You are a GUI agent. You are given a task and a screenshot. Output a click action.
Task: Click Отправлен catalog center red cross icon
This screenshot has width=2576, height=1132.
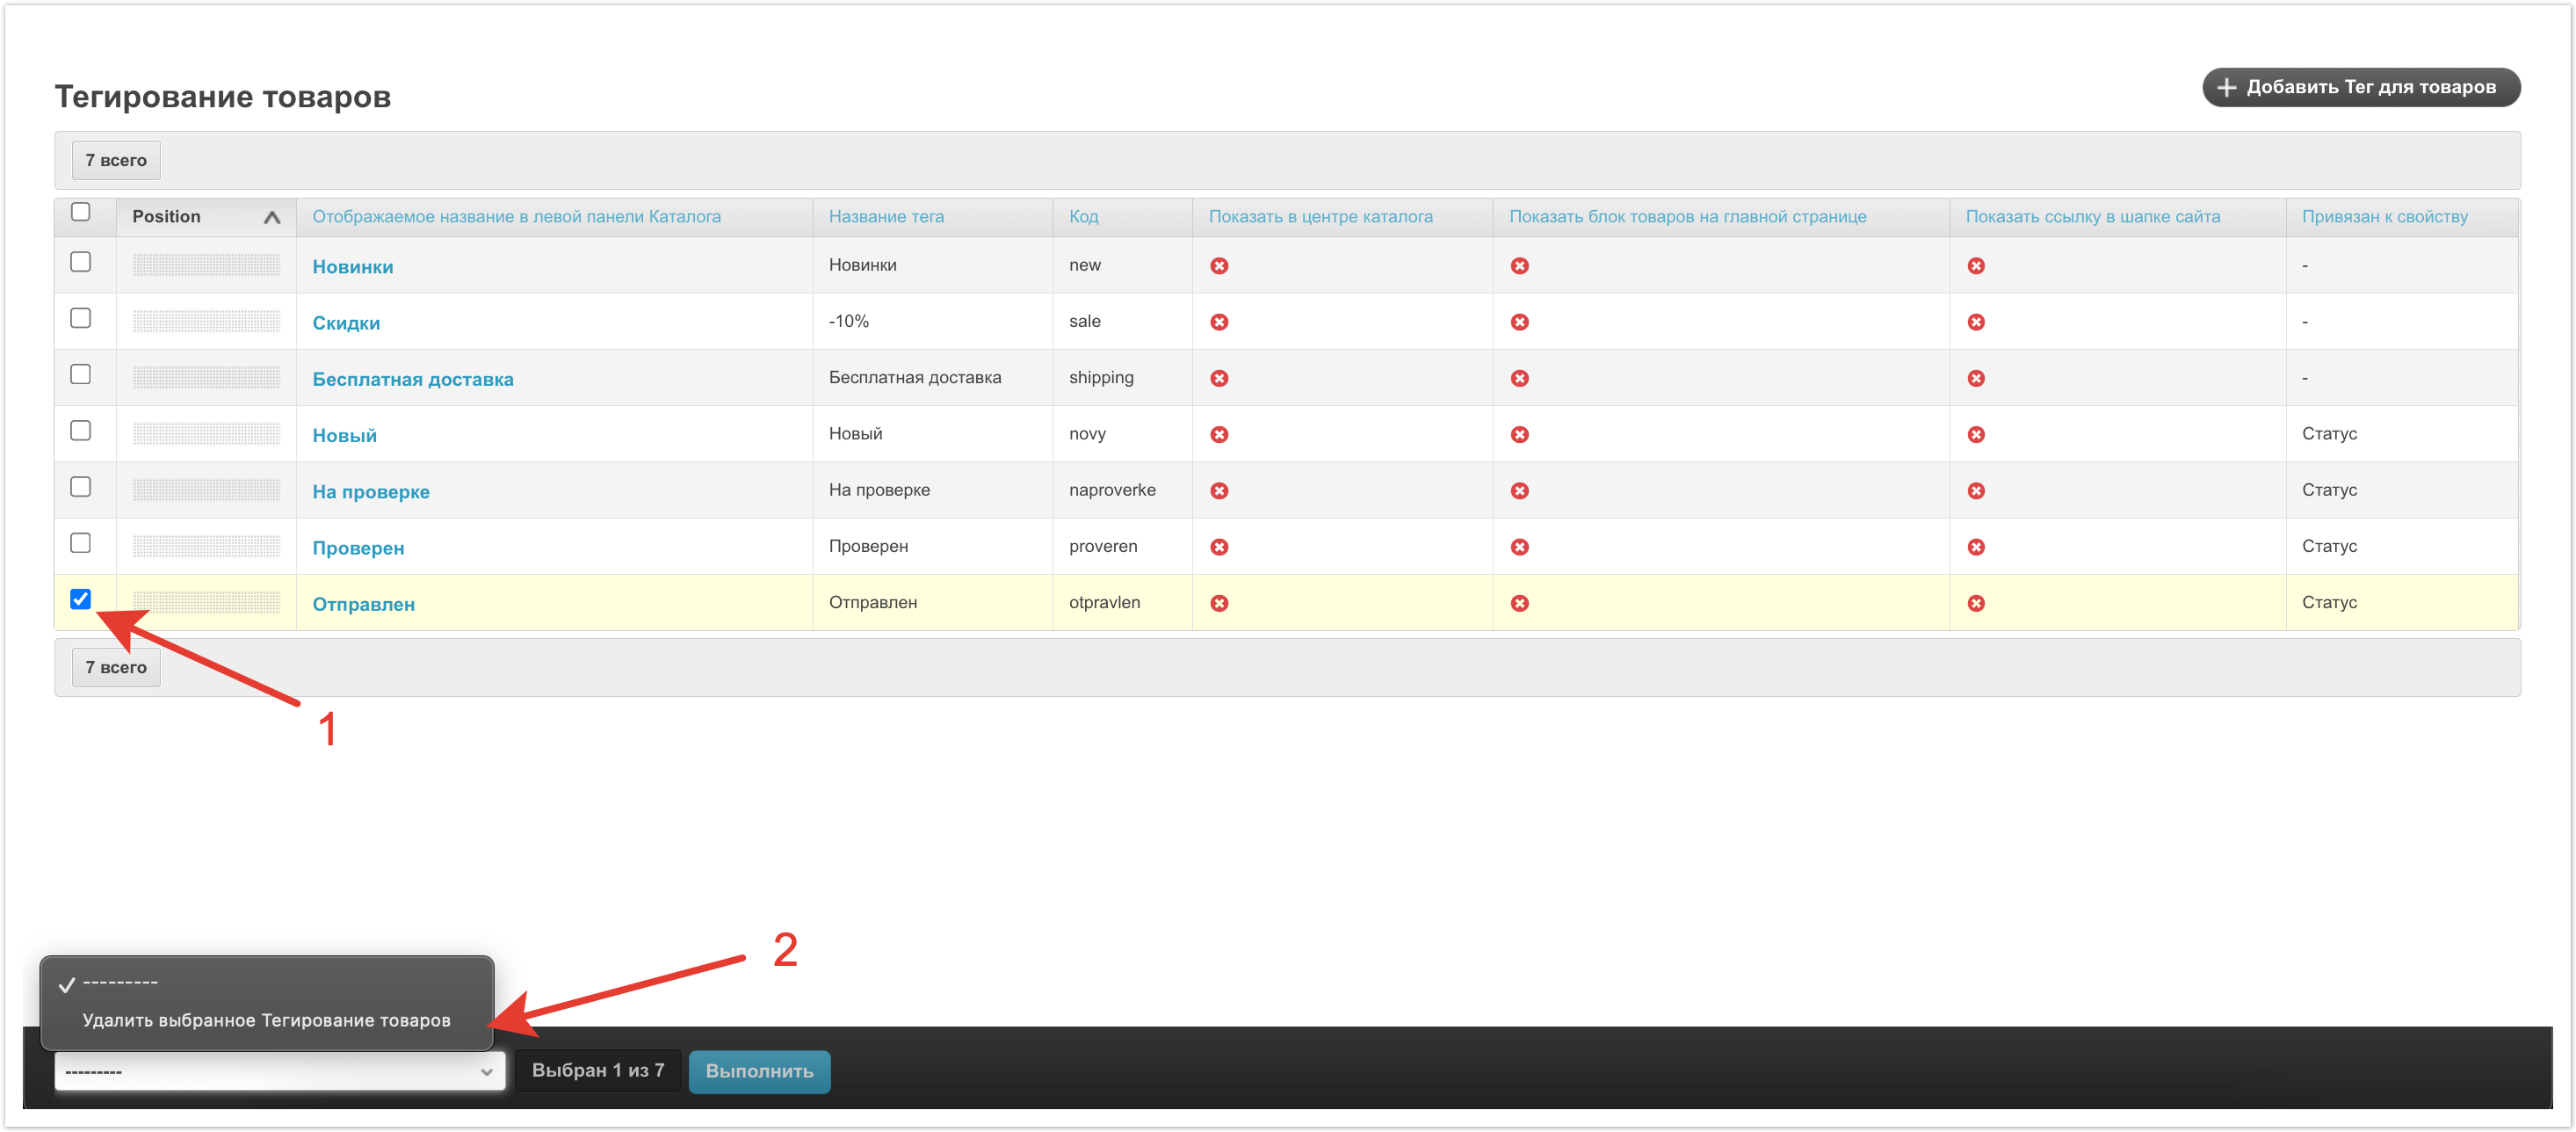[1219, 603]
